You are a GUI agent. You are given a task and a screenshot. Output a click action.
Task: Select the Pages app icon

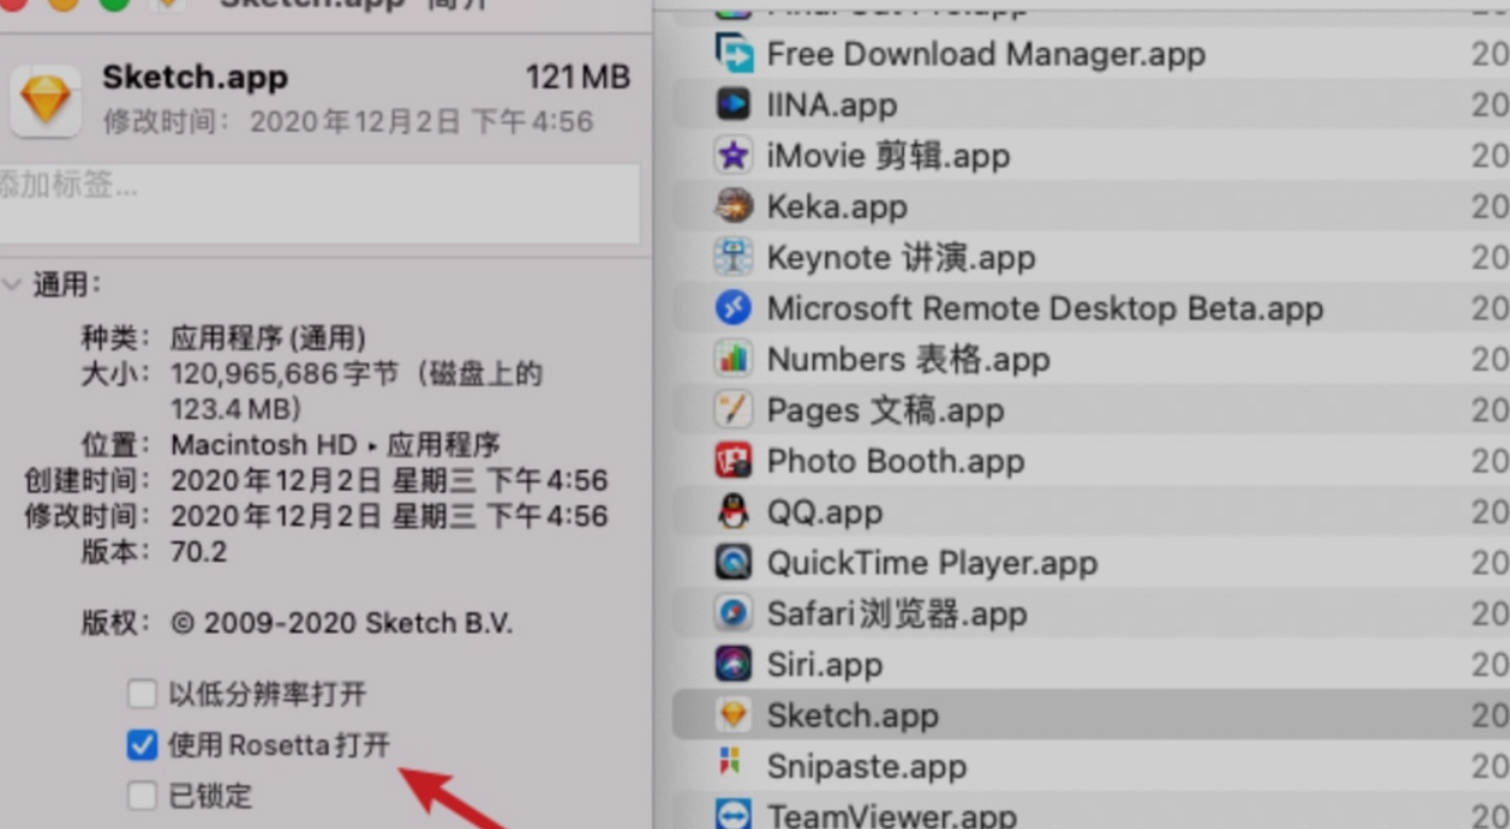(x=733, y=410)
